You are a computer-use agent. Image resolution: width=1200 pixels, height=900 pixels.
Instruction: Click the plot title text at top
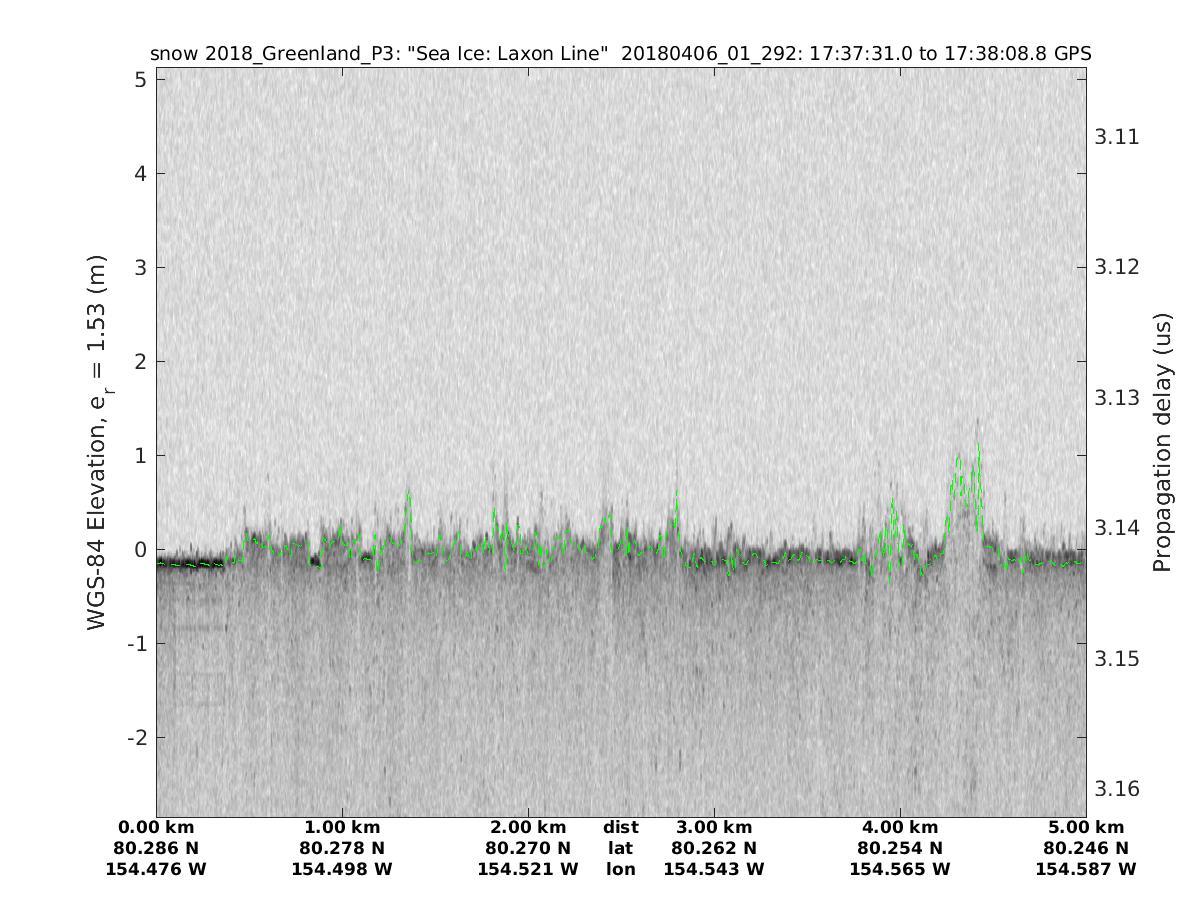620,53
